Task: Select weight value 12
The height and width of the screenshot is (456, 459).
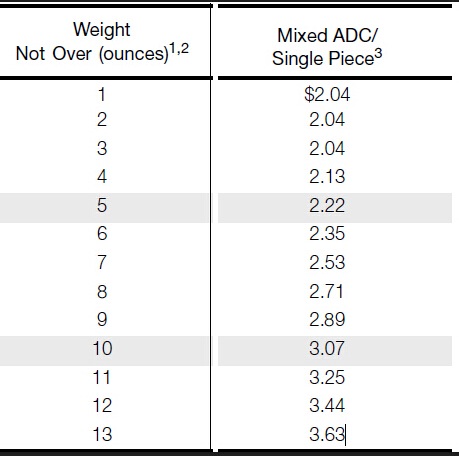Action: [x=102, y=406]
